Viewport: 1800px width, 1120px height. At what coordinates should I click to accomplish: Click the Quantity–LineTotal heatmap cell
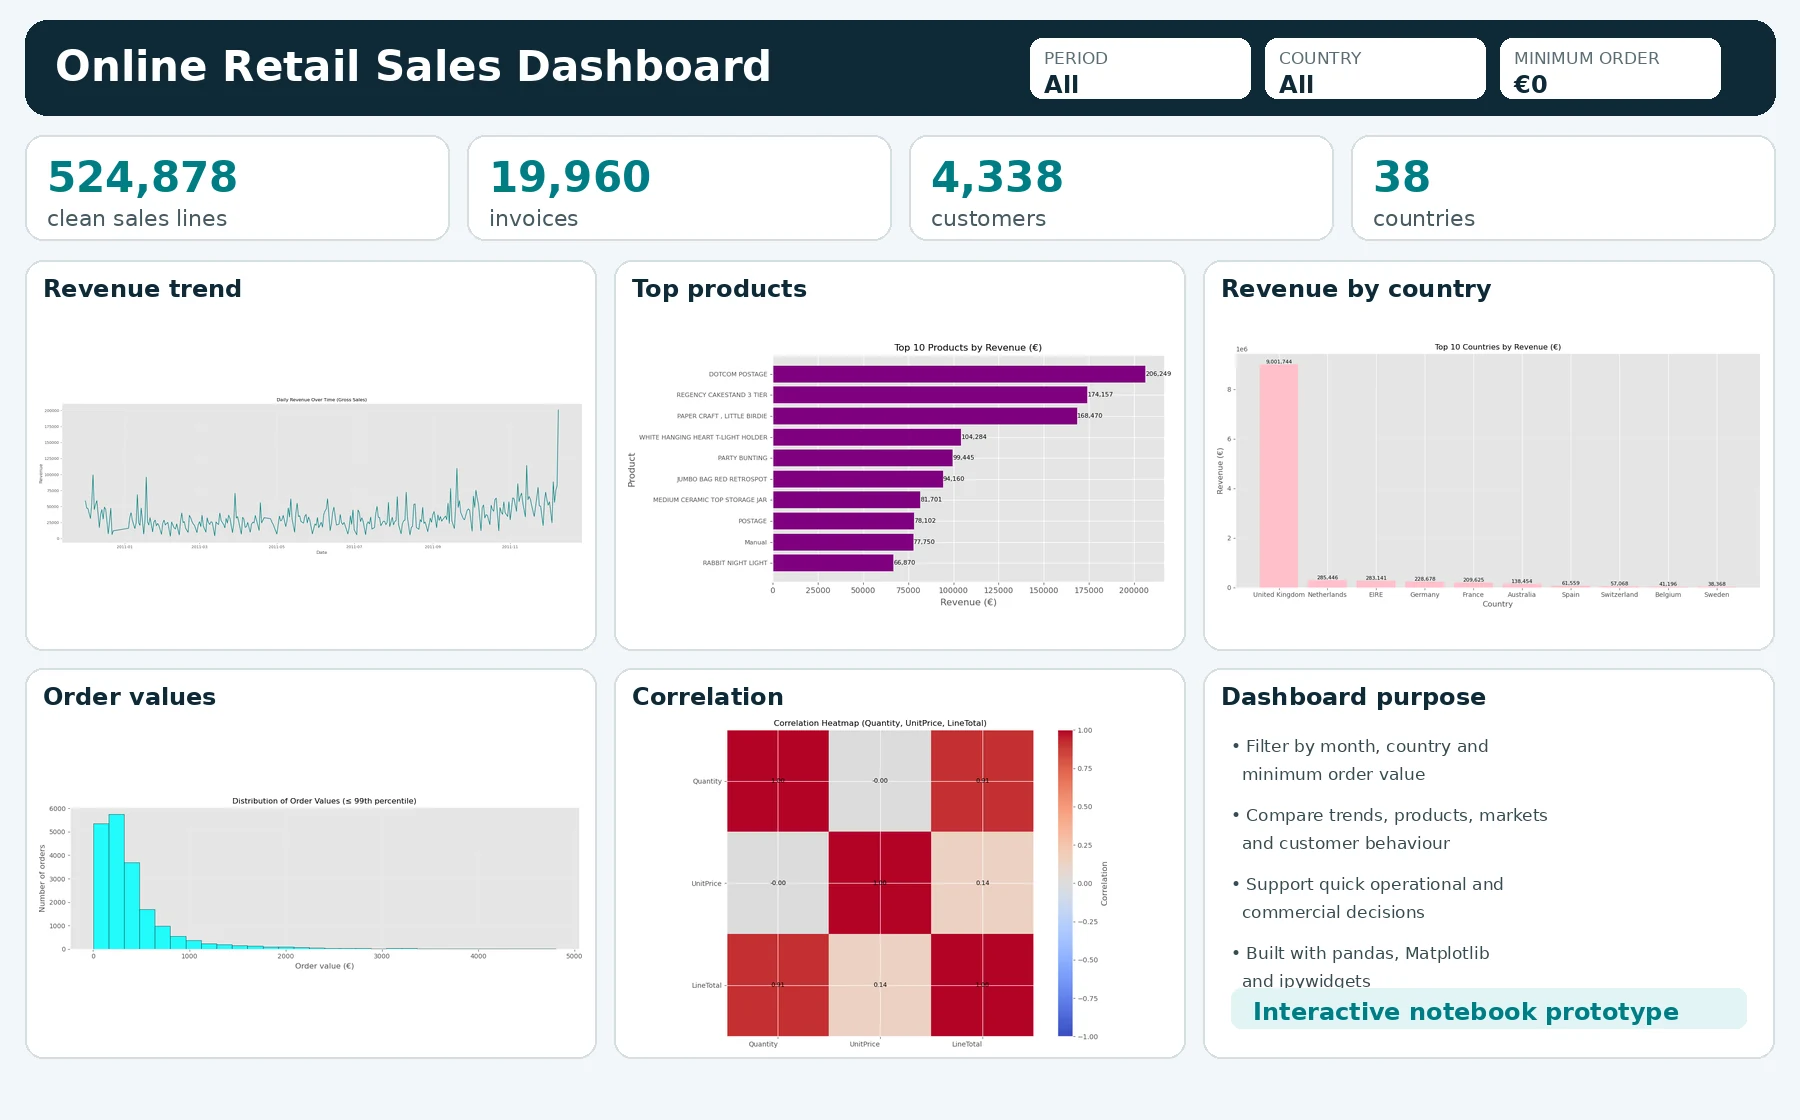pyautogui.click(x=982, y=781)
